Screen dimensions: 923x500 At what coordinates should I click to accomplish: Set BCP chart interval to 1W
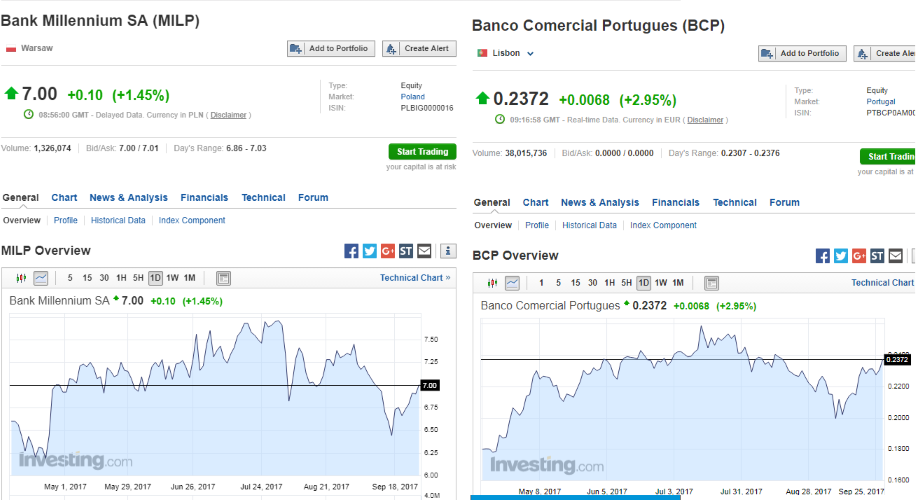click(x=661, y=283)
